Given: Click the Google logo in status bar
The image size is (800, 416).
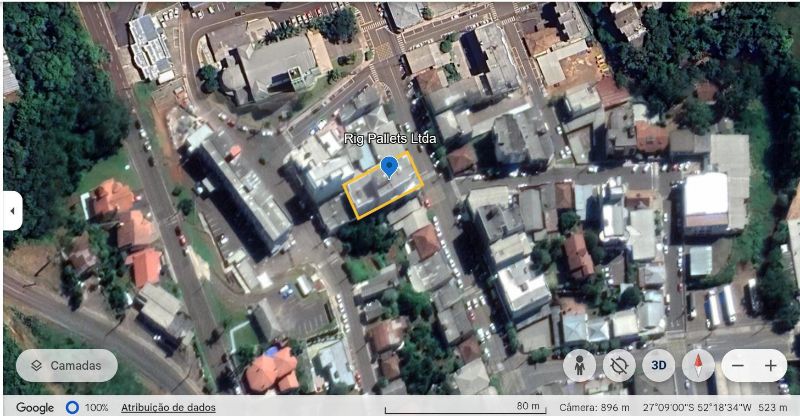Looking at the screenshot, I should tap(35, 407).
